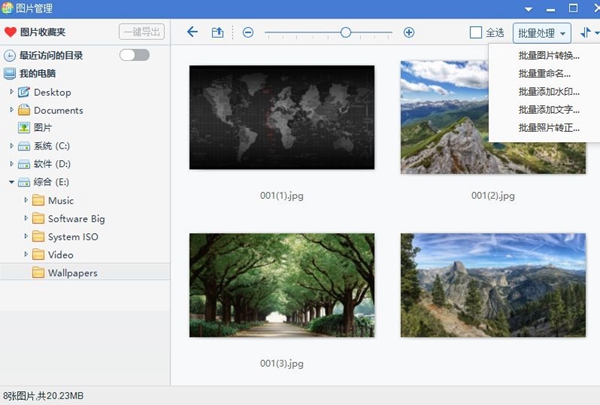The width and height of the screenshot is (600, 405).
Task: Select the 001(3).jpg tree road thumbnail
Action: click(281, 285)
